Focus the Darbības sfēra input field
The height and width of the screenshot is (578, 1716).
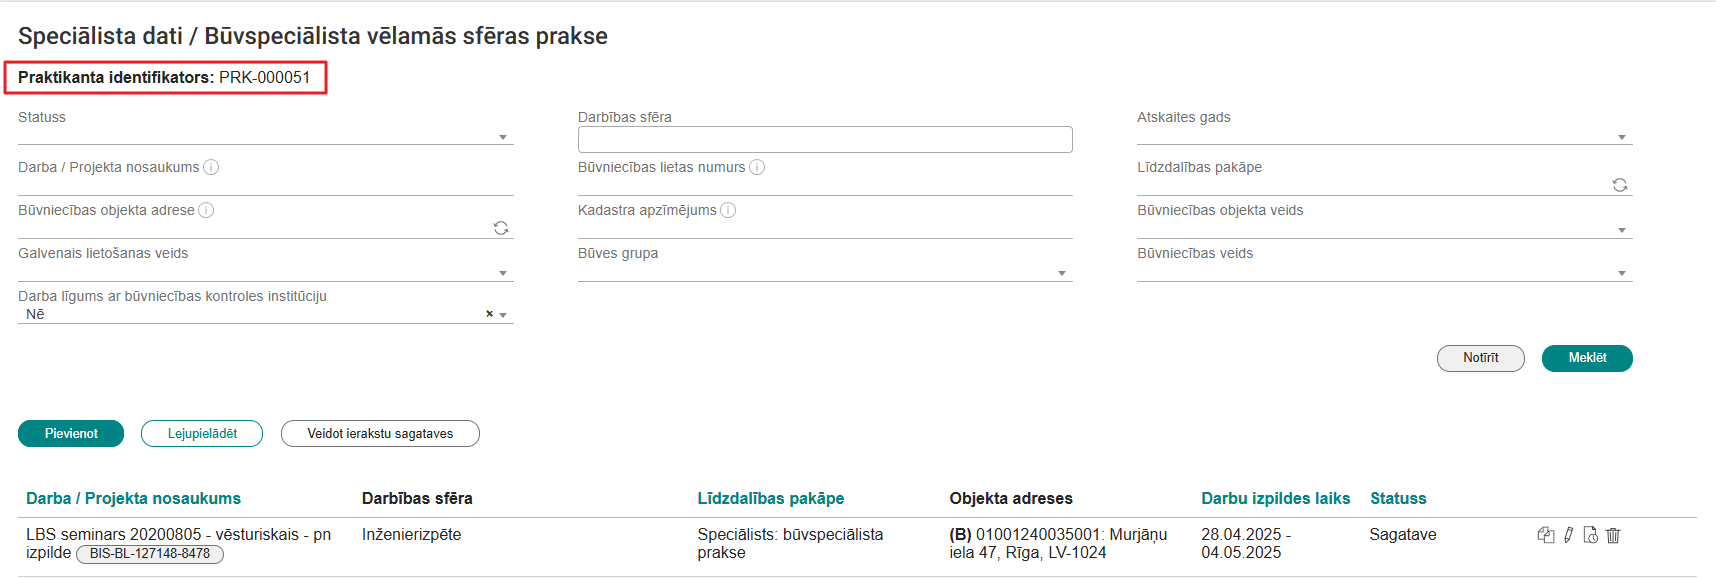(x=824, y=139)
